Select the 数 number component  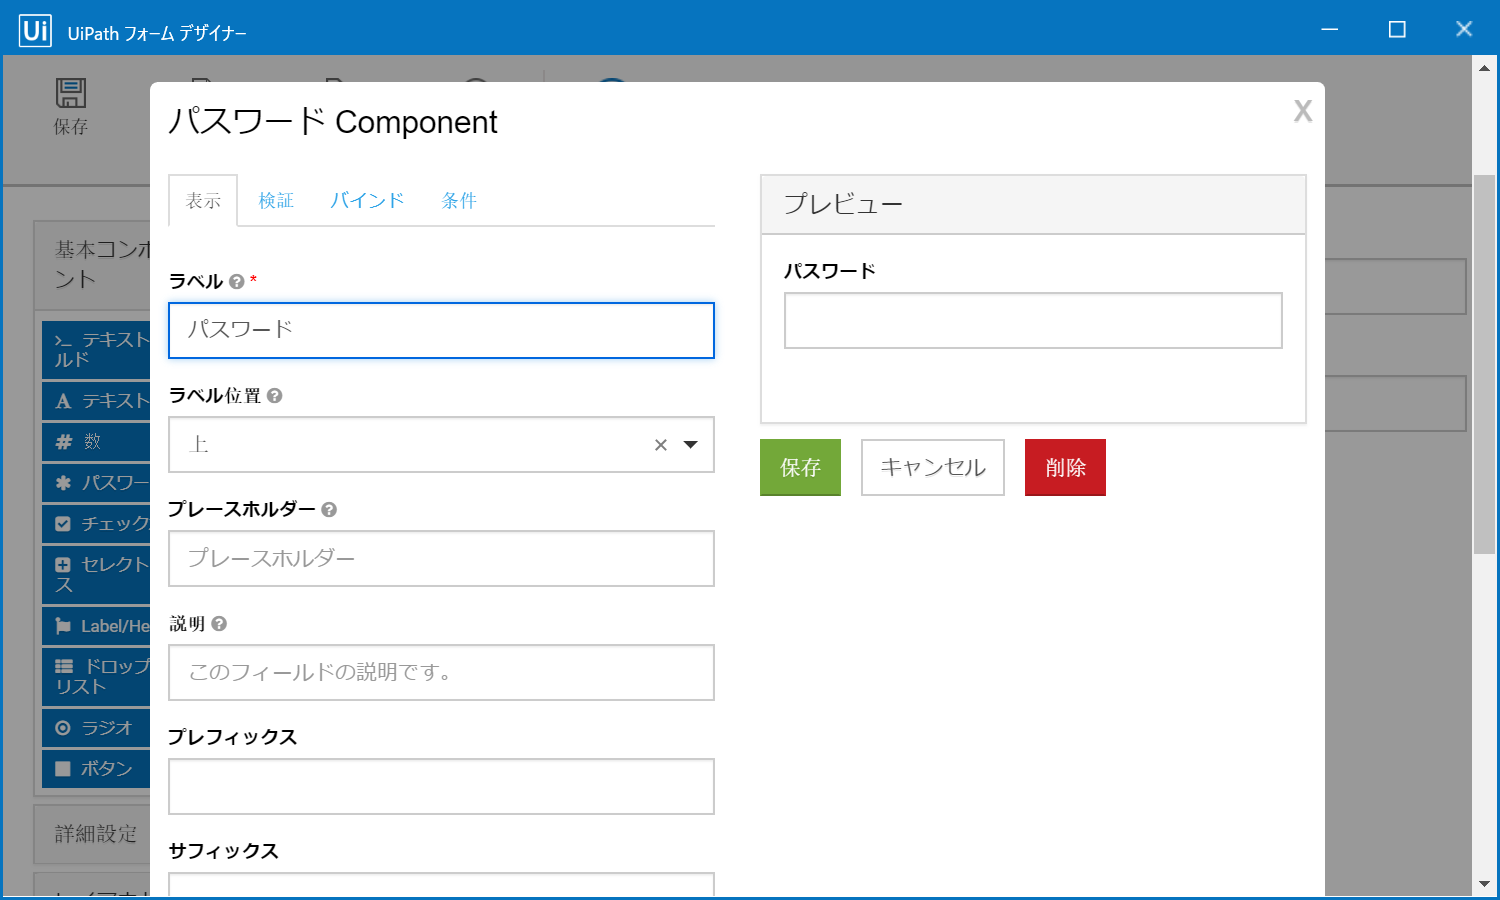click(96, 442)
